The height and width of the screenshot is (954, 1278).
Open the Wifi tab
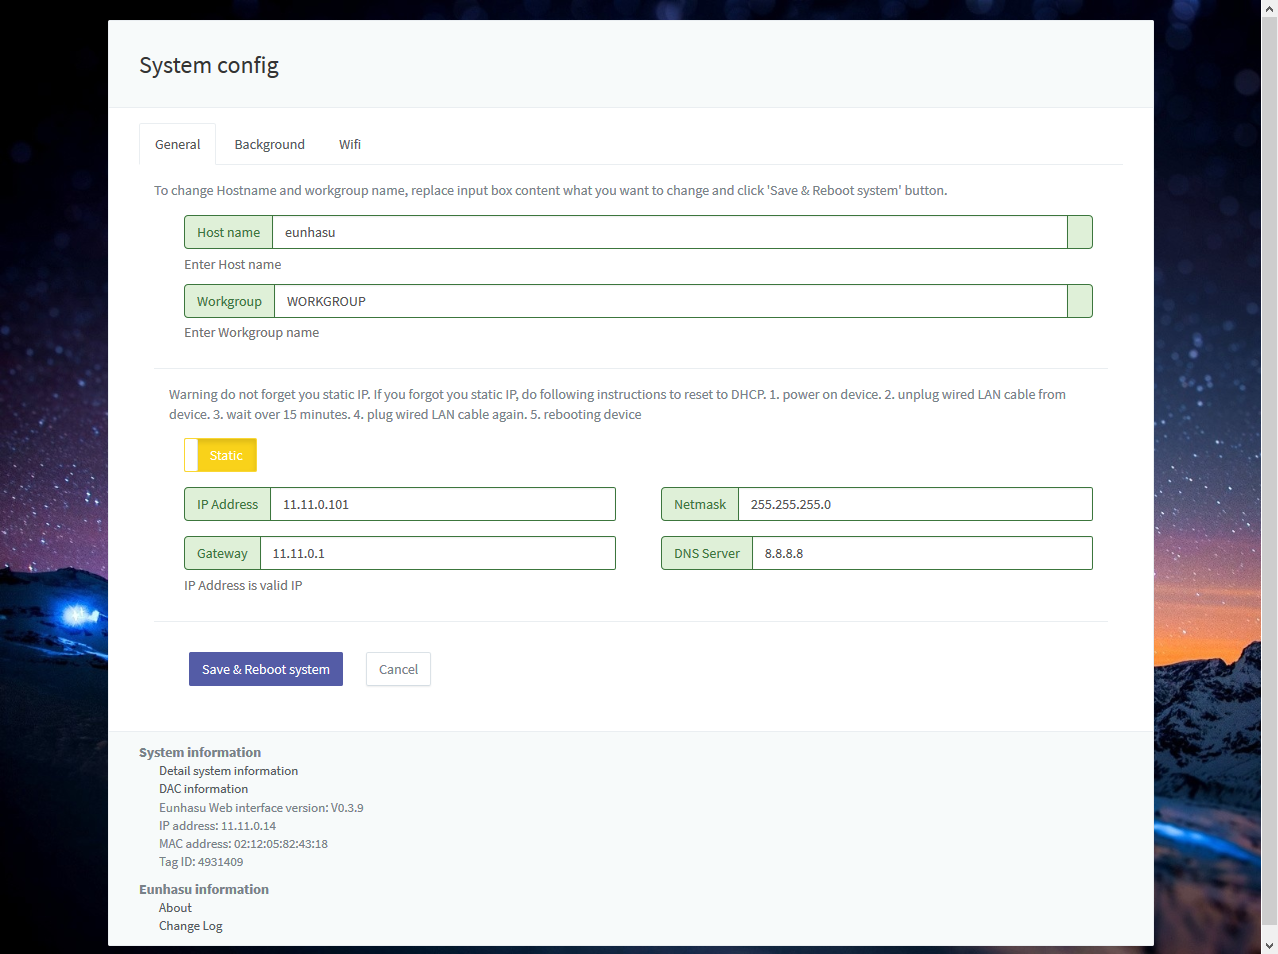click(x=349, y=145)
